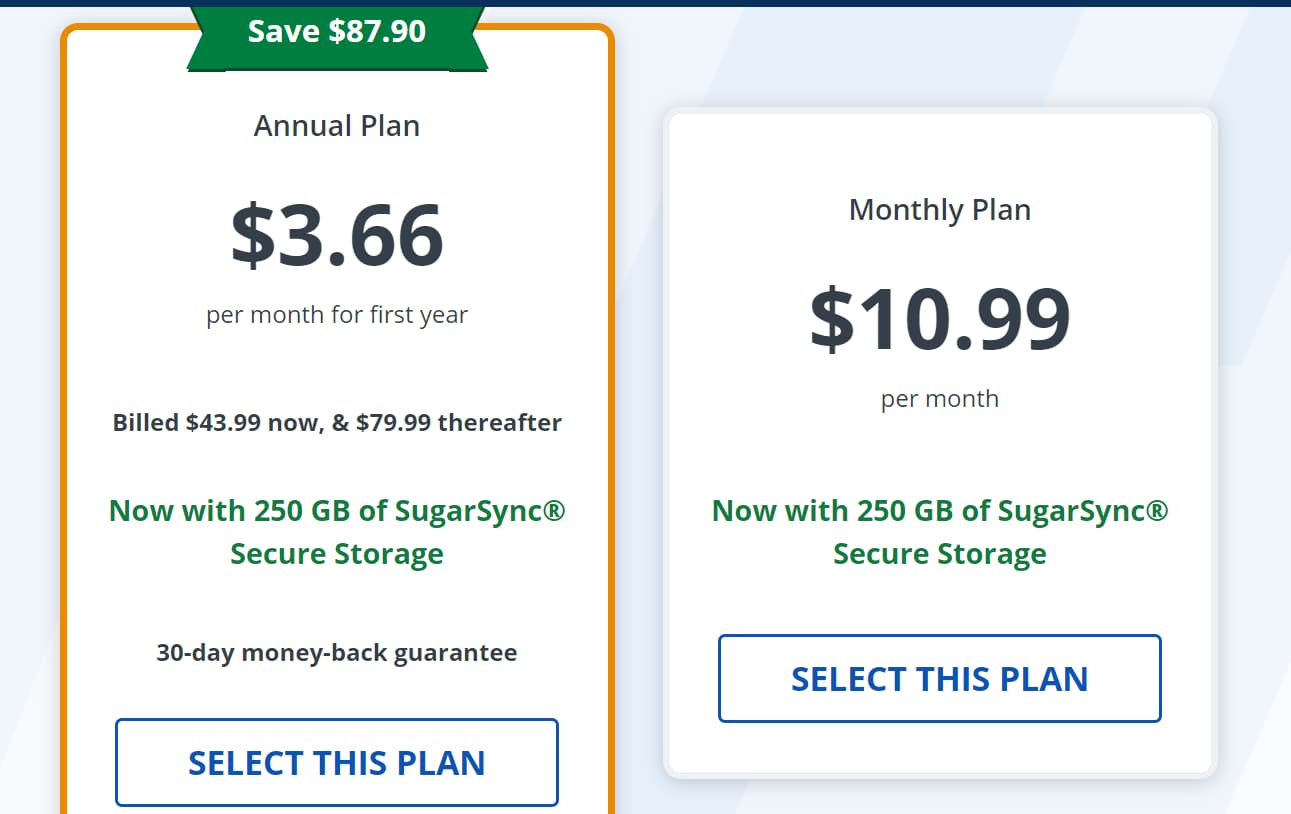The image size is (1291, 814).
Task: Click the $10.99 price
Action: click(939, 320)
